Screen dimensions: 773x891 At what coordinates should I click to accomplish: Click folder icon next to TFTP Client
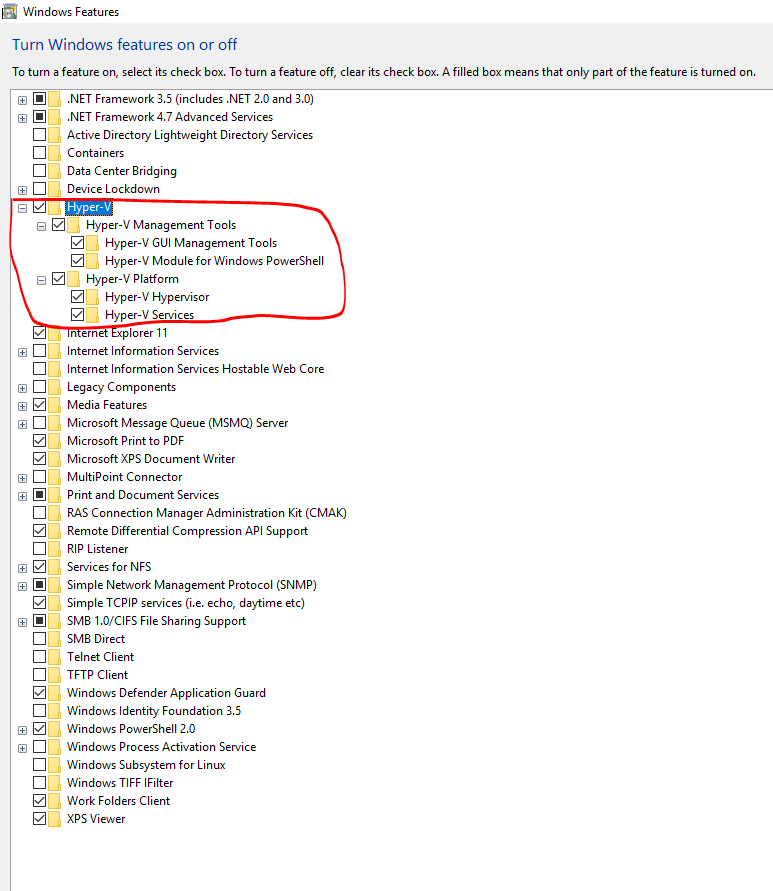[55, 675]
